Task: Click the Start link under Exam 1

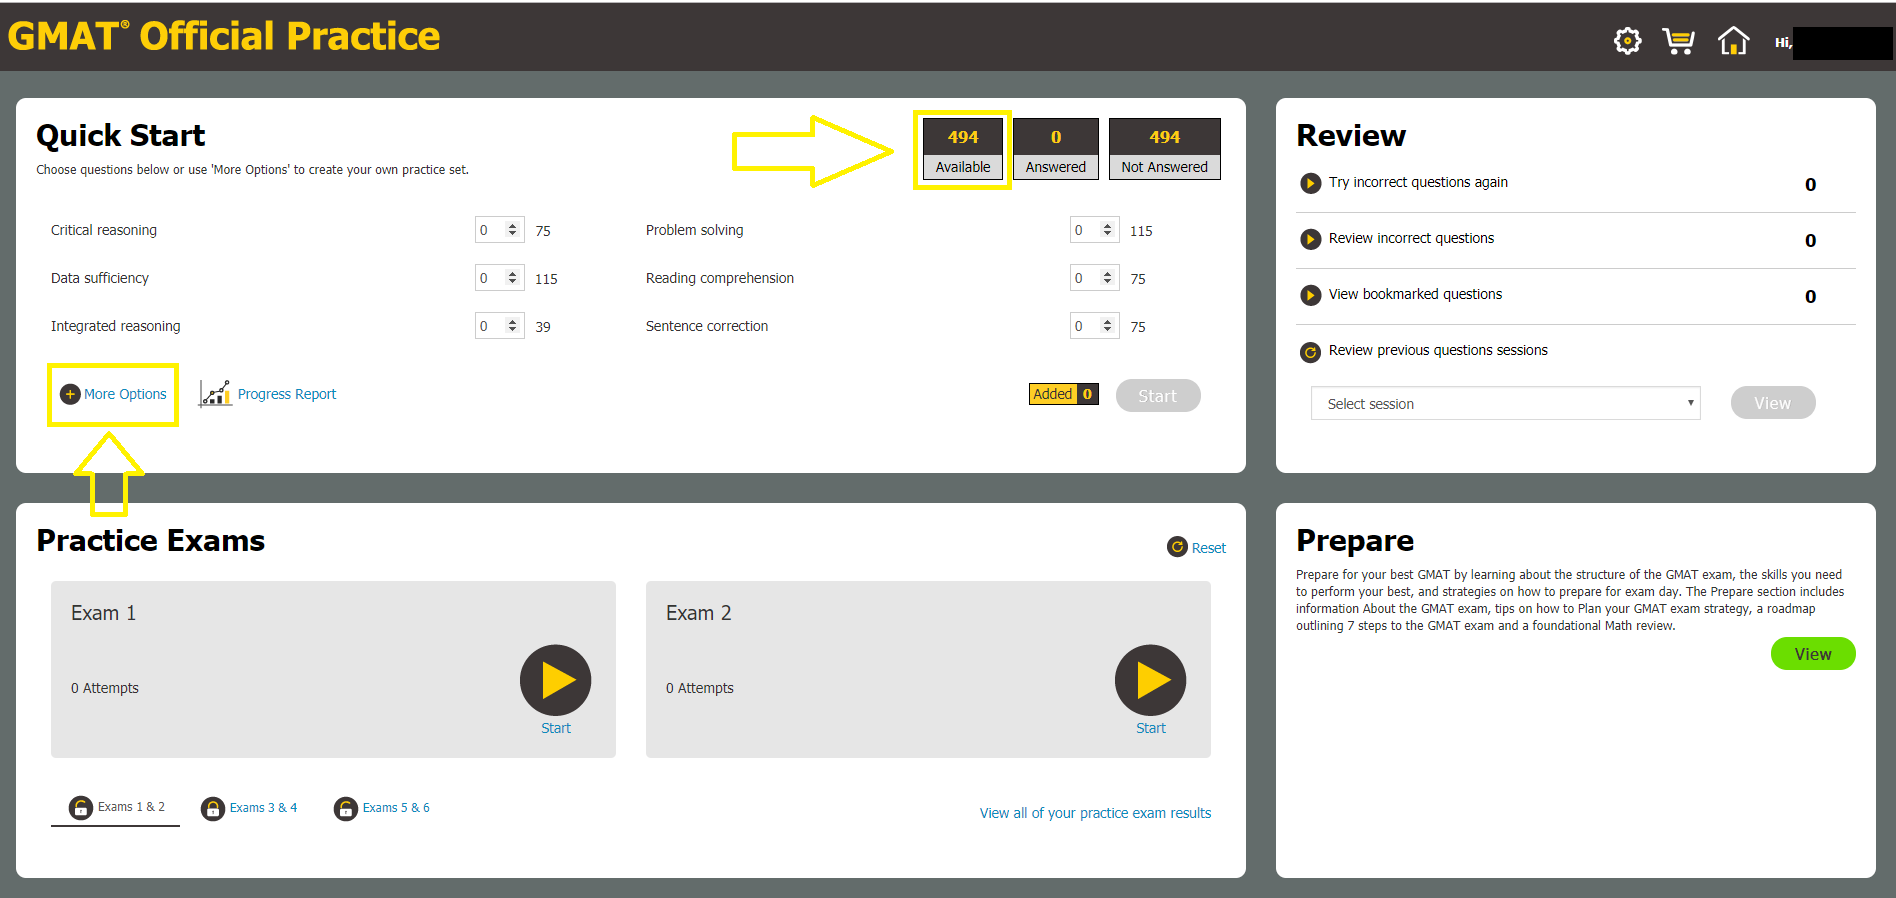Action: pyautogui.click(x=555, y=728)
